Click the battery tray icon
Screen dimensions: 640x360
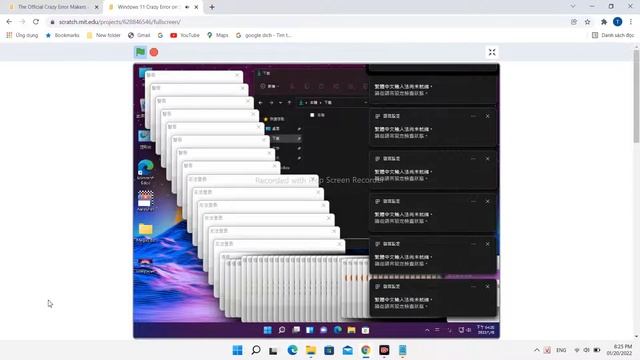click(597, 350)
